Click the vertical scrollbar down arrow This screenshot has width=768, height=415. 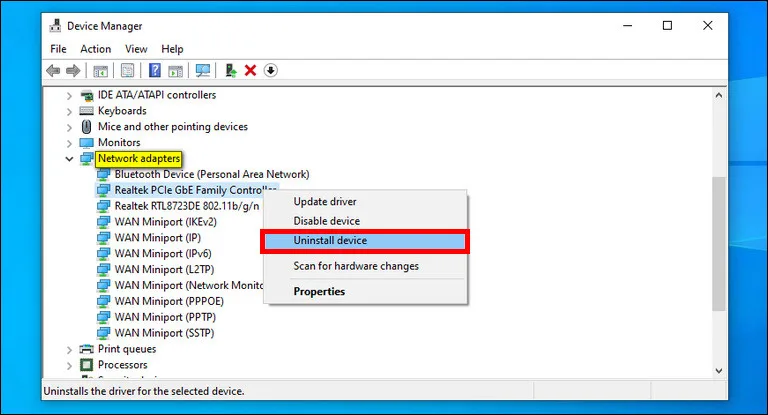tap(719, 371)
